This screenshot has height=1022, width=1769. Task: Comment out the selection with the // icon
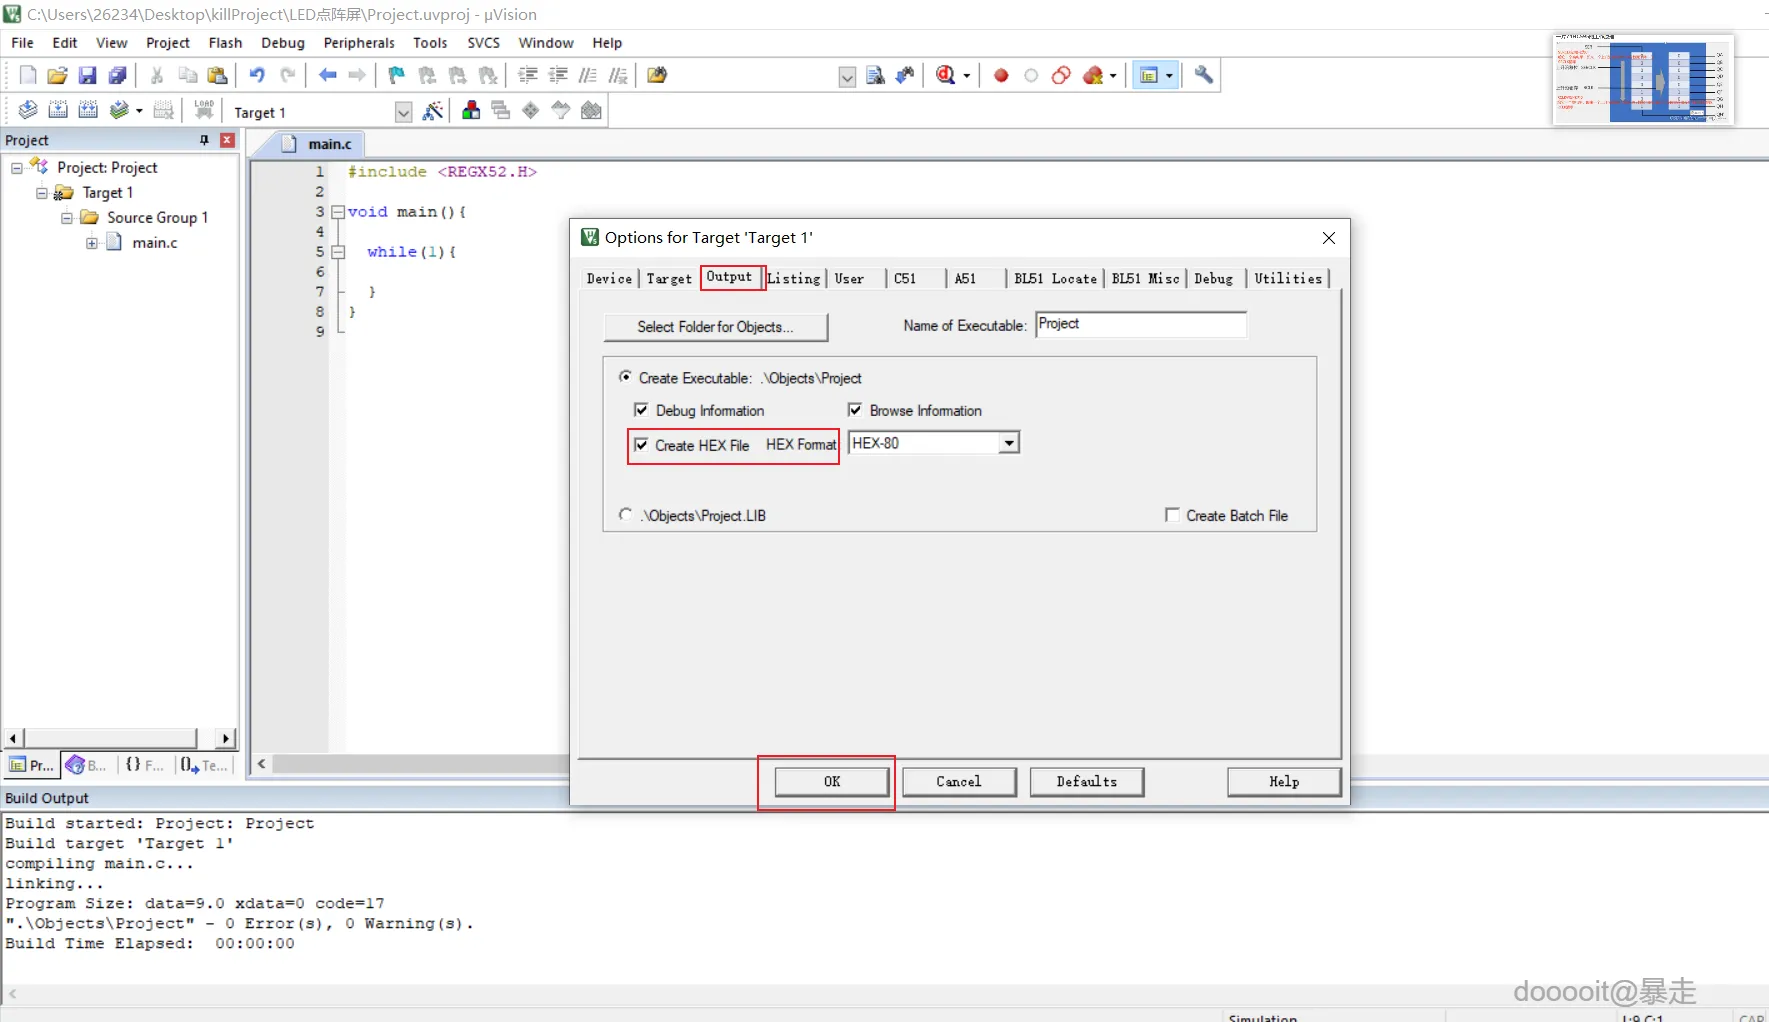pos(588,75)
